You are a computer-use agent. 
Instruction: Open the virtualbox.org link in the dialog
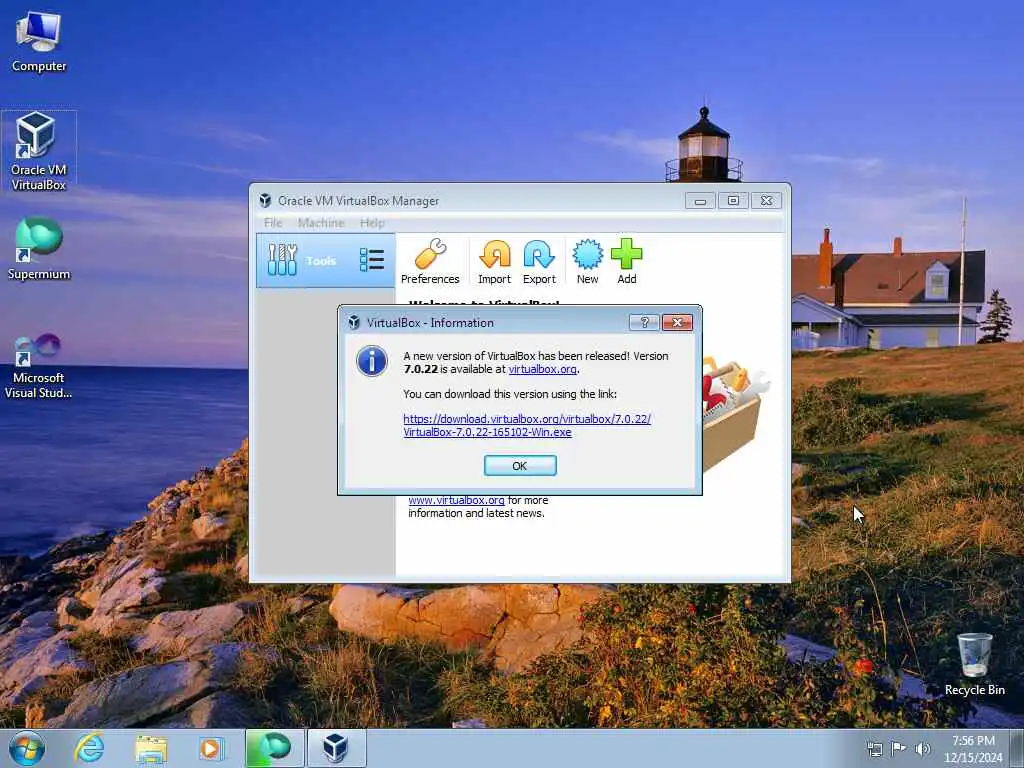coord(542,369)
